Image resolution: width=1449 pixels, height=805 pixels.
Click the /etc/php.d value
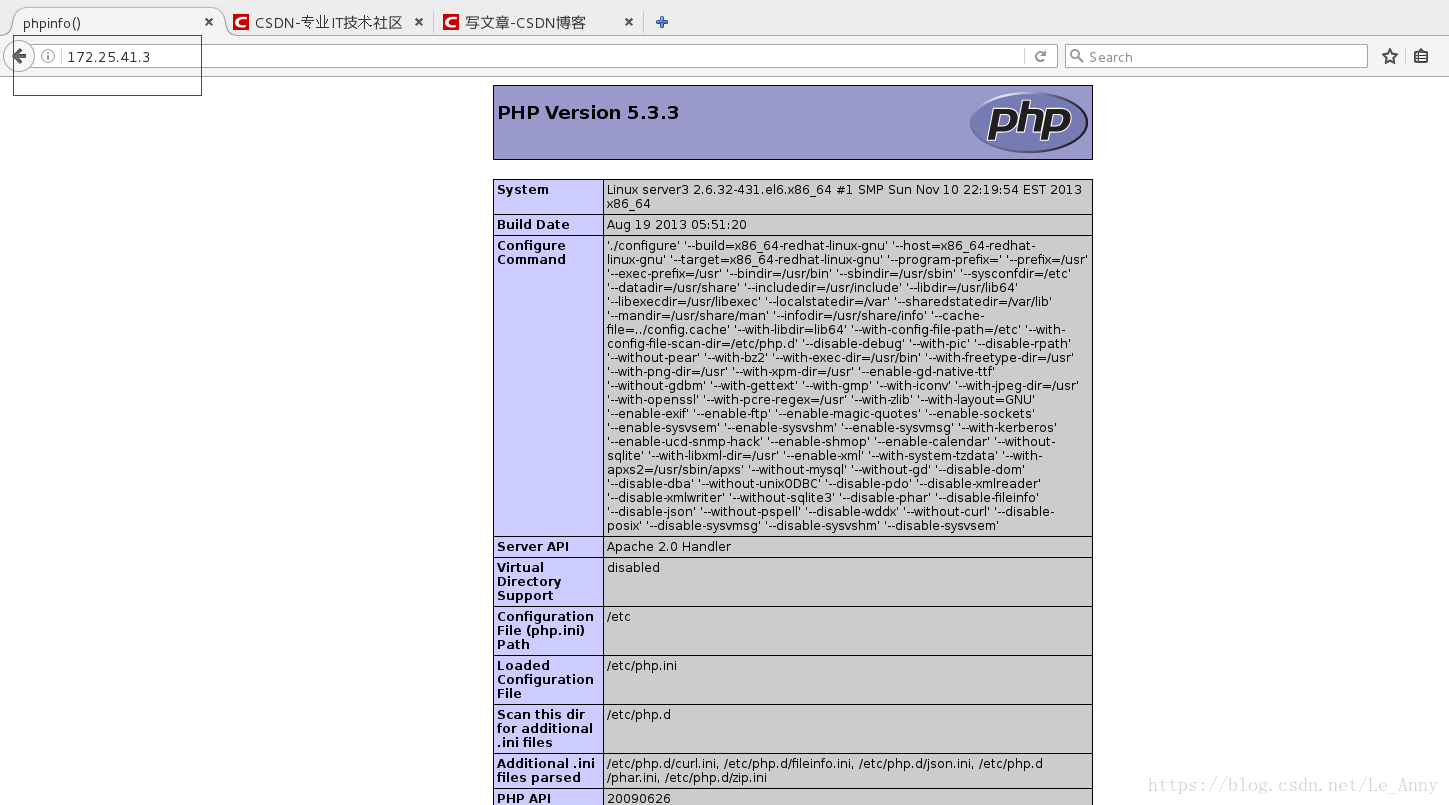(639, 715)
